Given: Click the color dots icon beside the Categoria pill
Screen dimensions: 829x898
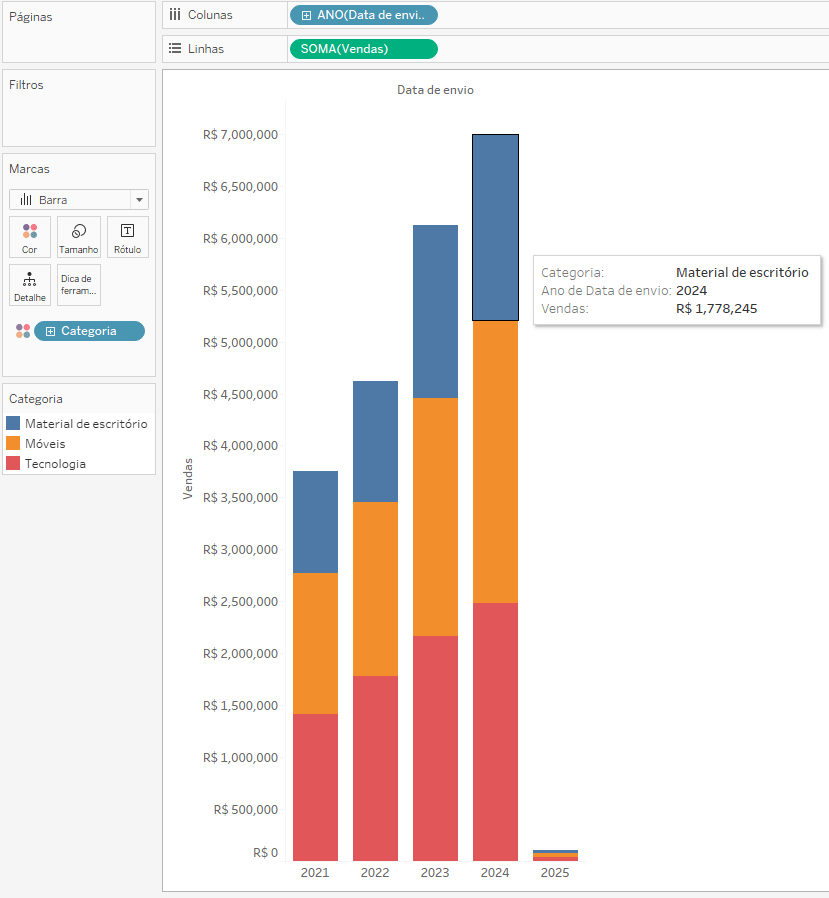Looking at the screenshot, I should (x=22, y=331).
